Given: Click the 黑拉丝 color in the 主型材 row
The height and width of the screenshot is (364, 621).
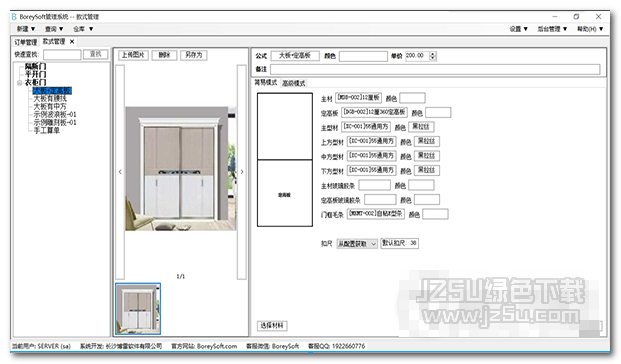Looking at the screenshot, I should (x=421, y=127).
